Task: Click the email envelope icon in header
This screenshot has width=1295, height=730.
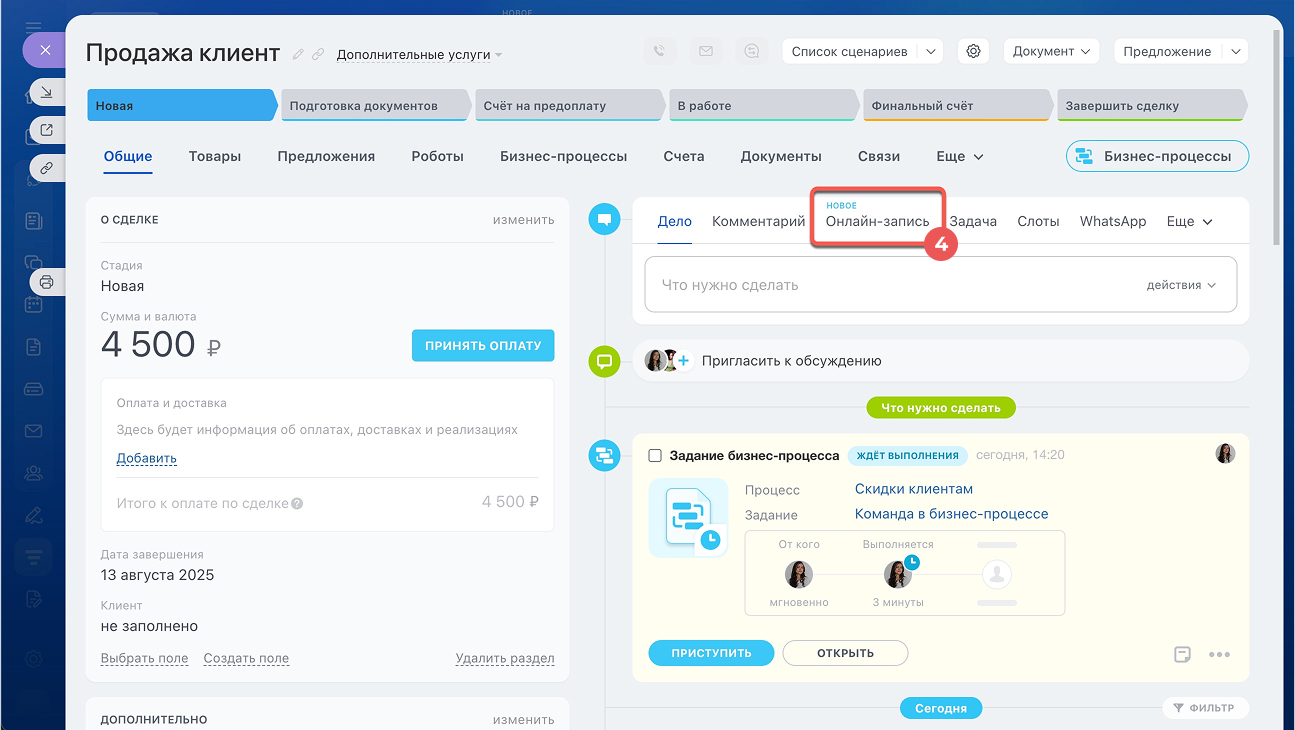Action: pyautogui.click(x=706, y=51)
